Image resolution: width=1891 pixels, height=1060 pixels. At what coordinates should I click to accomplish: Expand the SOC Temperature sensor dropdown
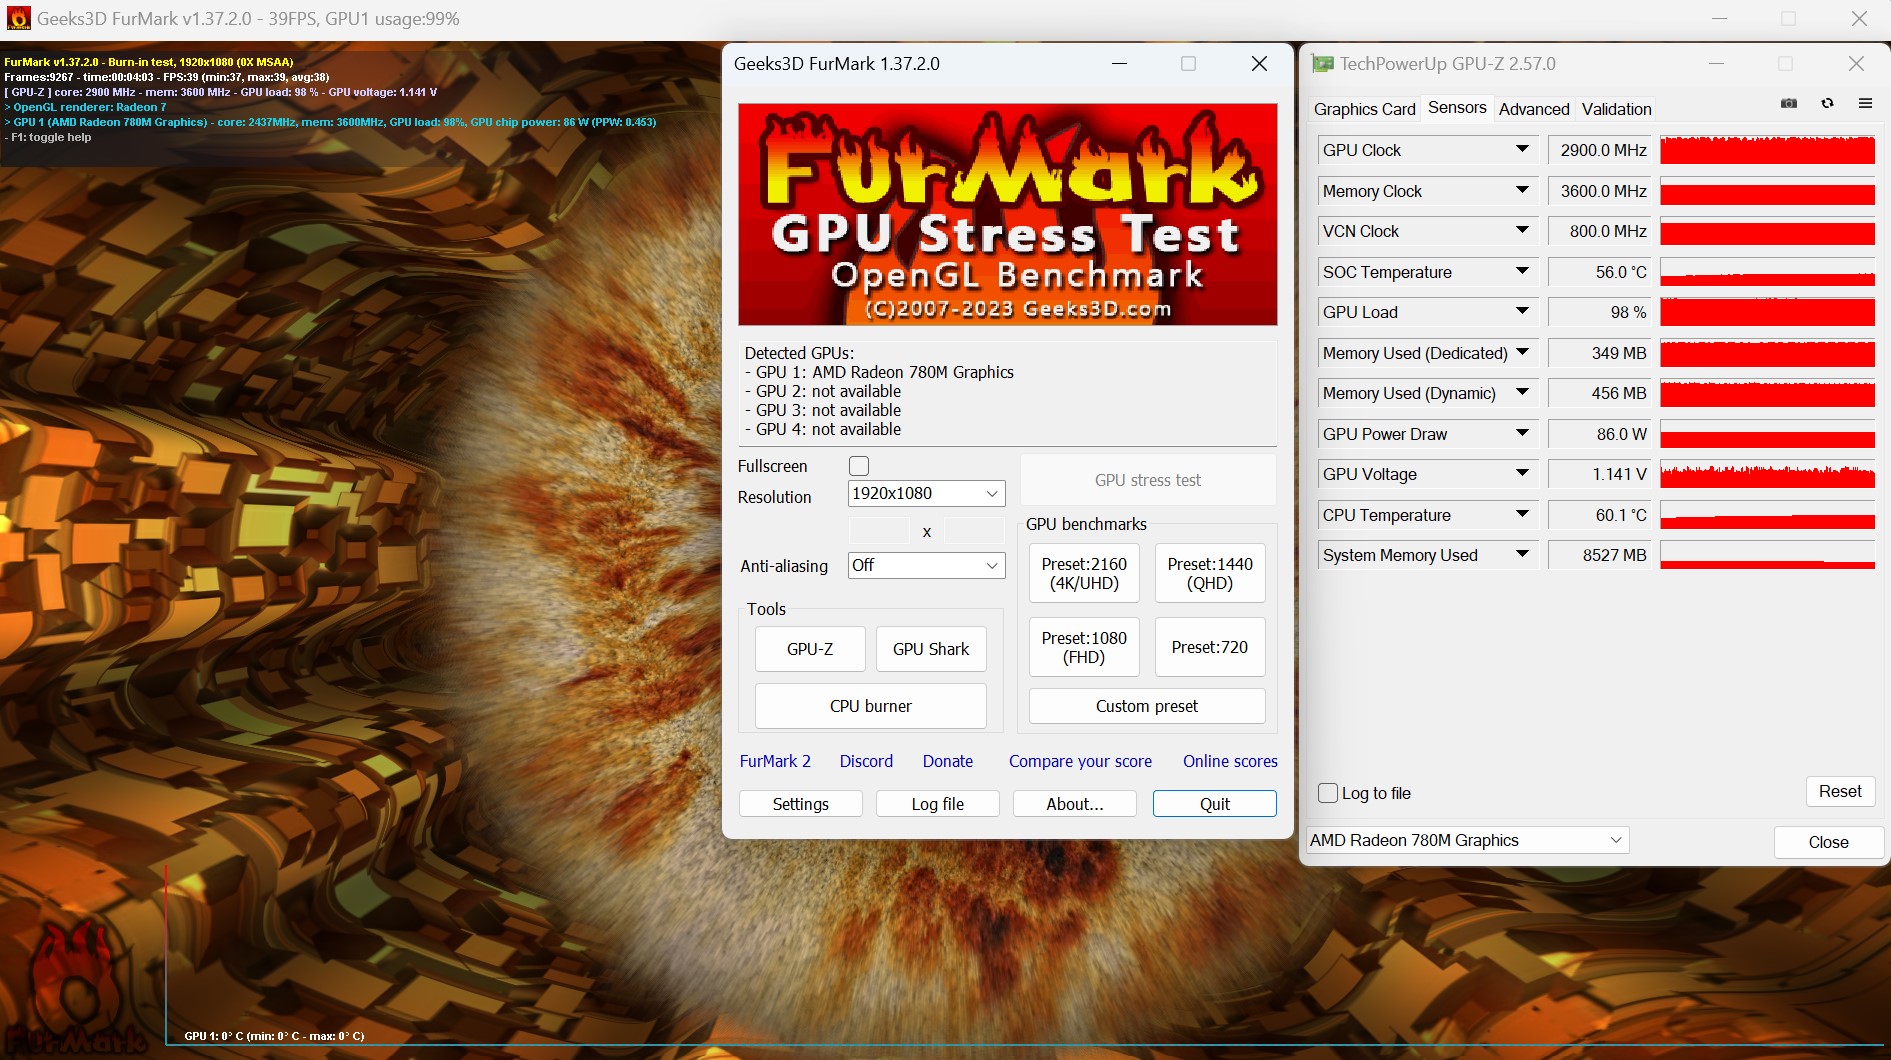click(x=1522, y=271)
